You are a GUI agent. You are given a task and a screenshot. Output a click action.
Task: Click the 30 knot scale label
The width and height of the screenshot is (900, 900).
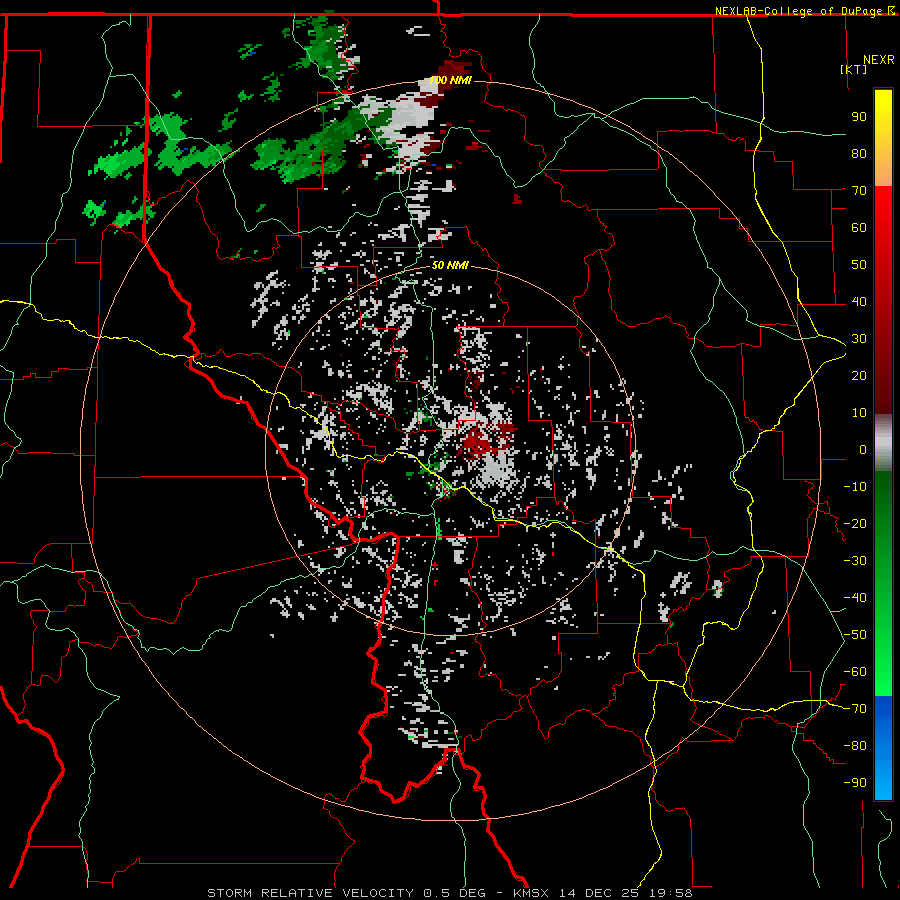pos(859,339)
